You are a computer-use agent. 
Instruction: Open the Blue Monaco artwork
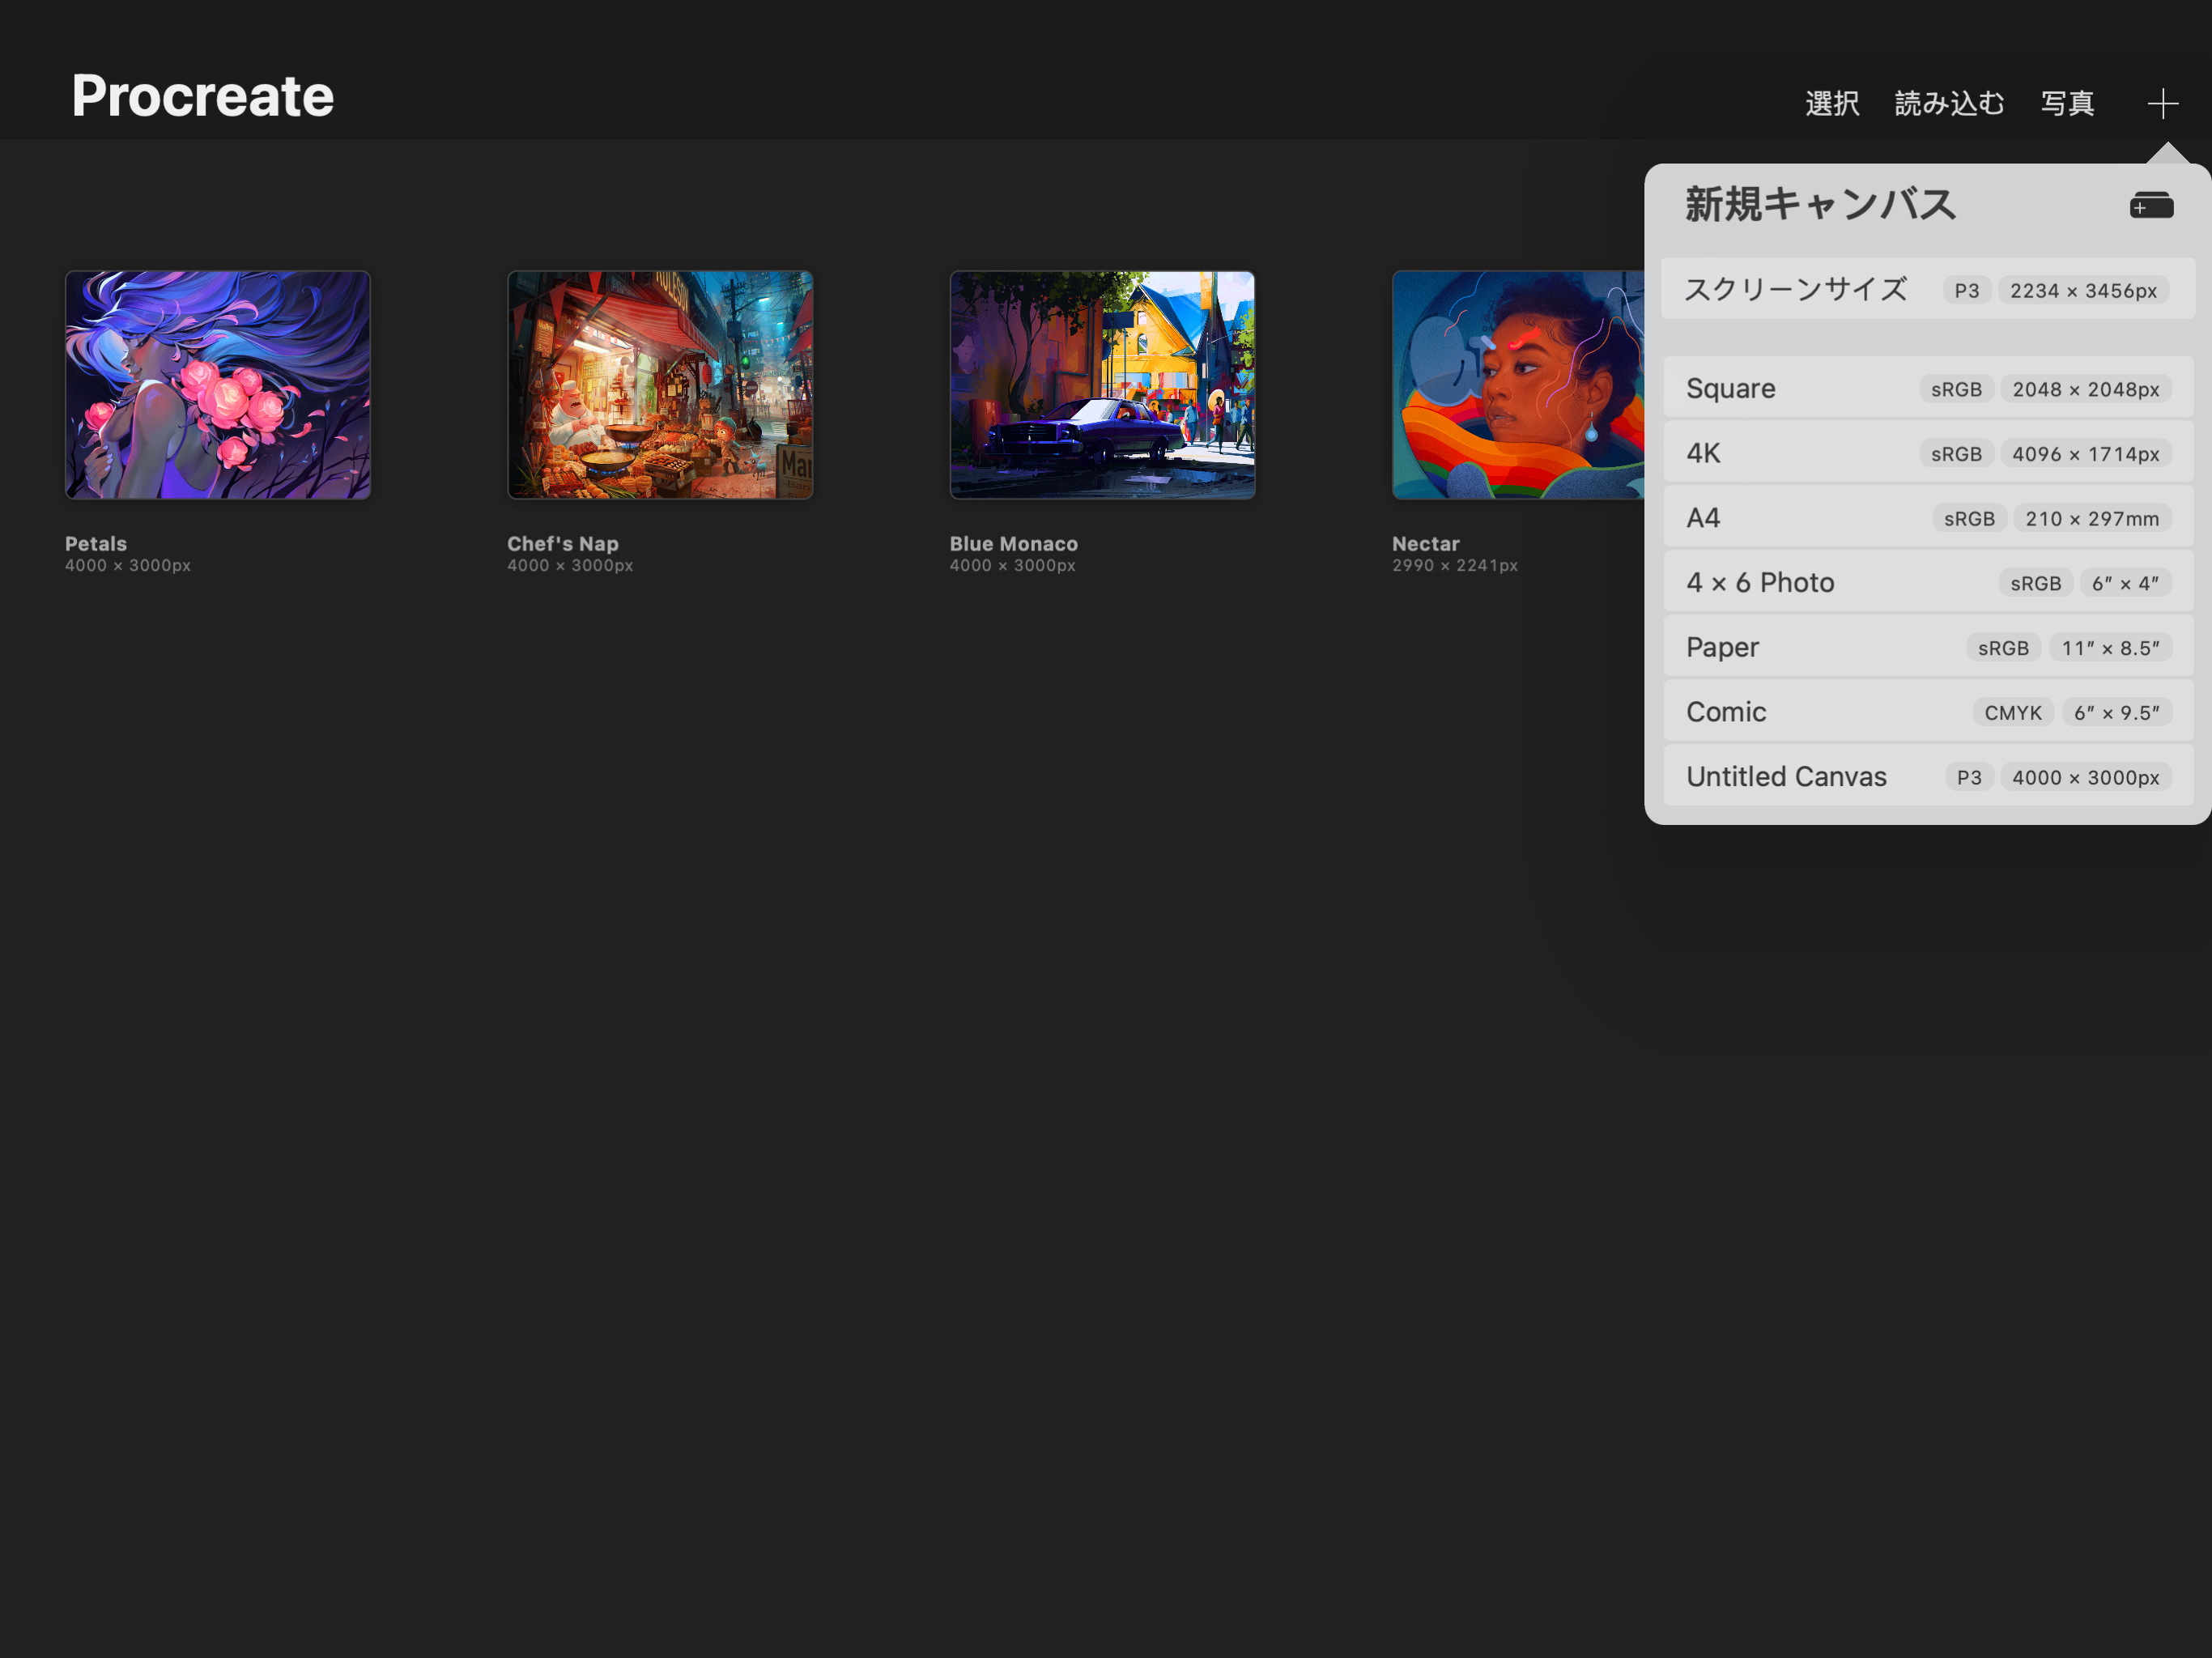pos(1102,385)
